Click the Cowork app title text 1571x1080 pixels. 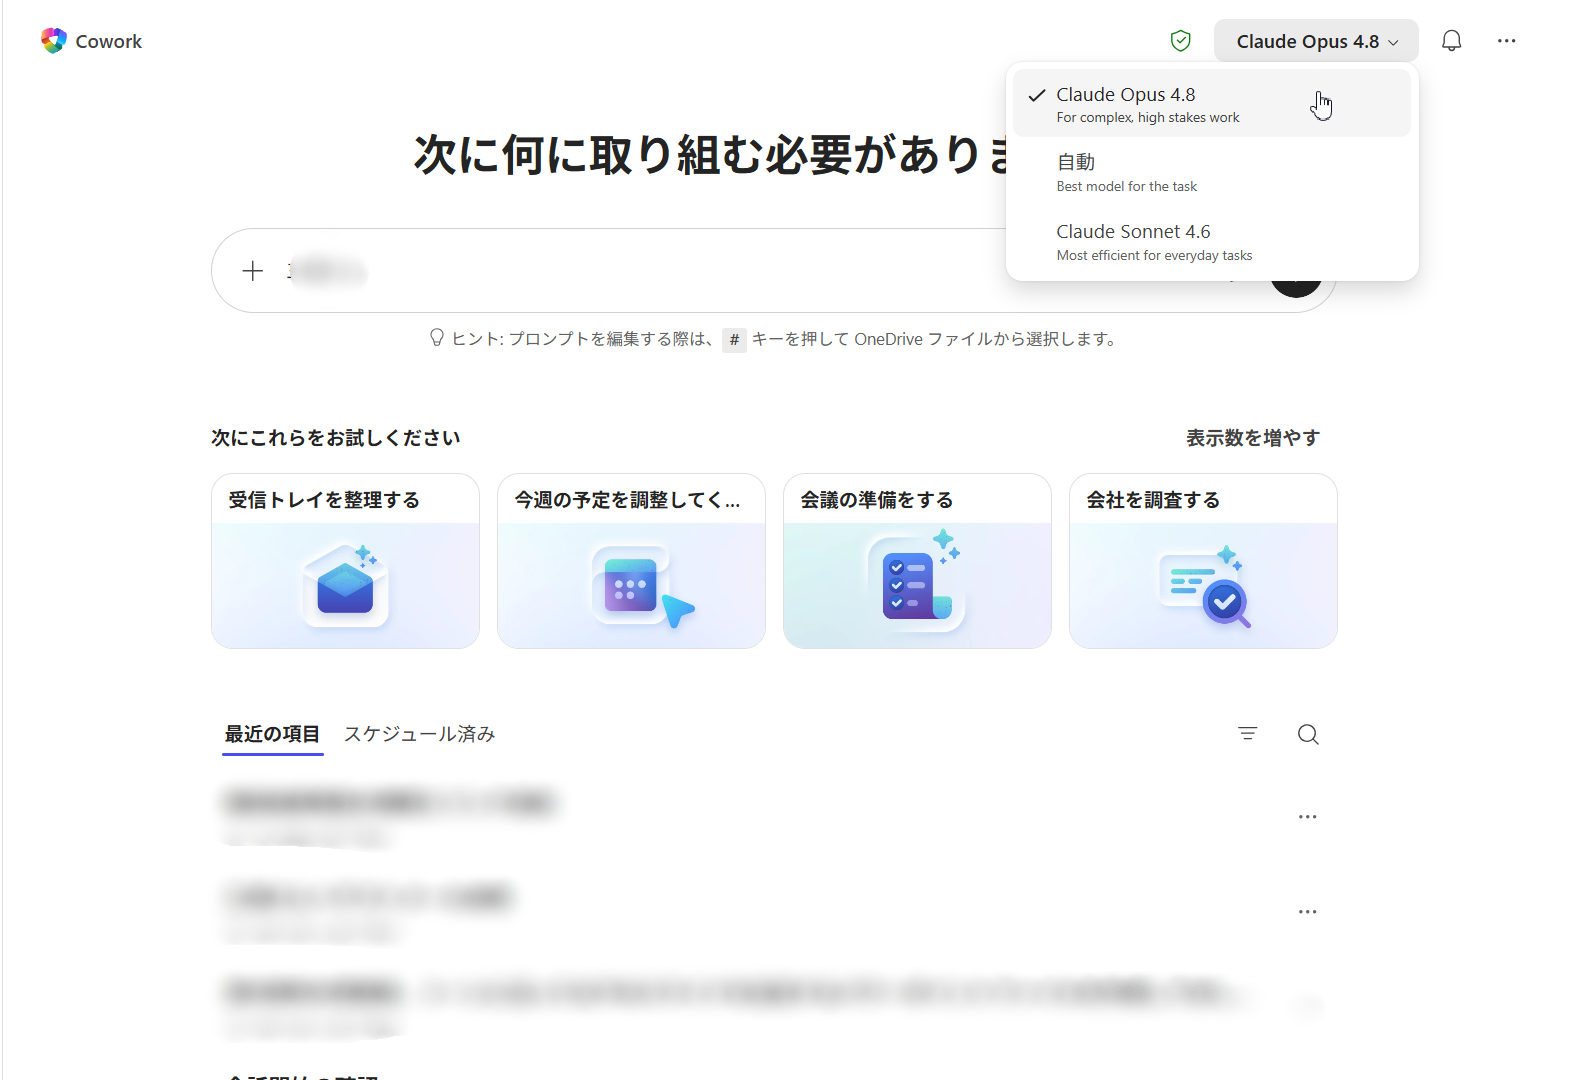point(109,41)
